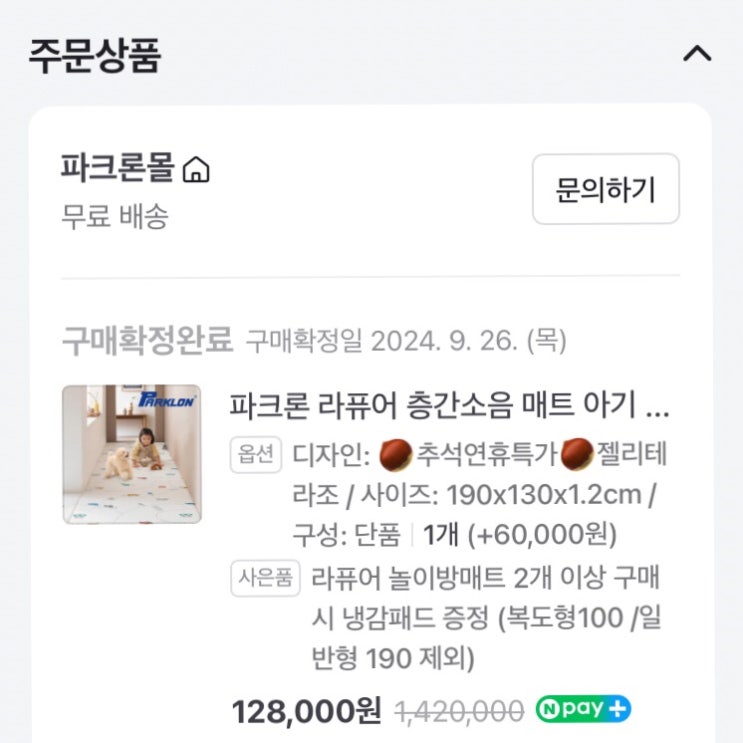Click first chestnut emoji before 추석연휴특가
Screen dimensions: 743x743
tap(395, 454)
